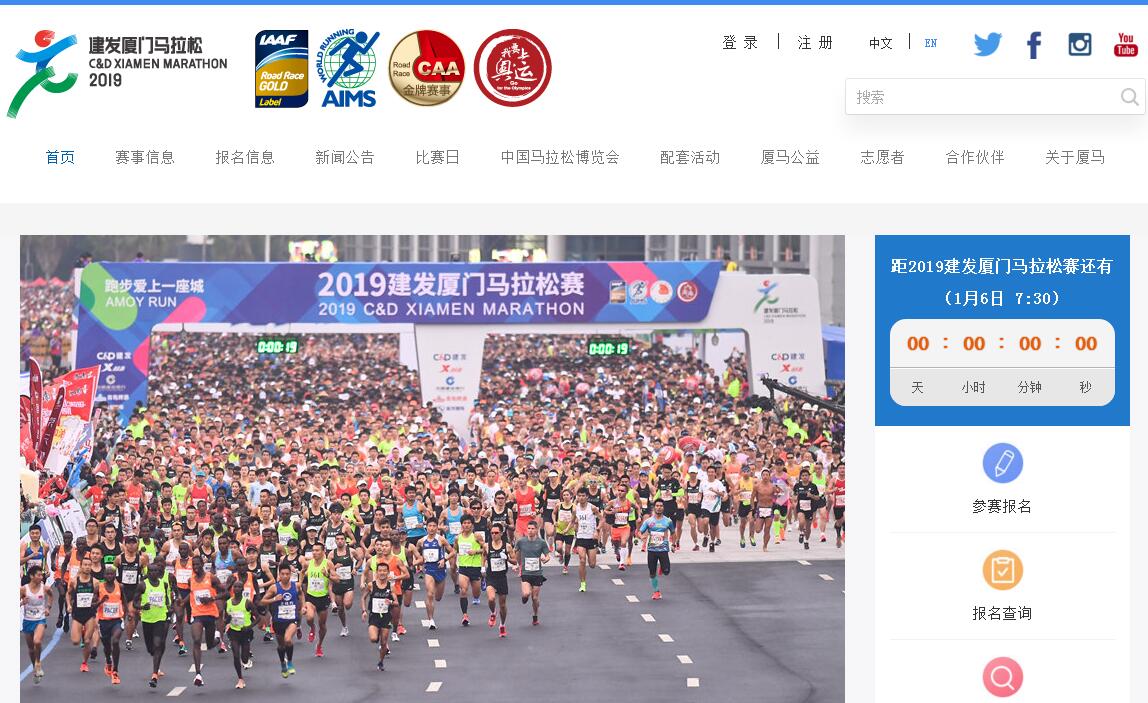
Task: Open the Twitter bird icon
Action: (x=987, y=45)
